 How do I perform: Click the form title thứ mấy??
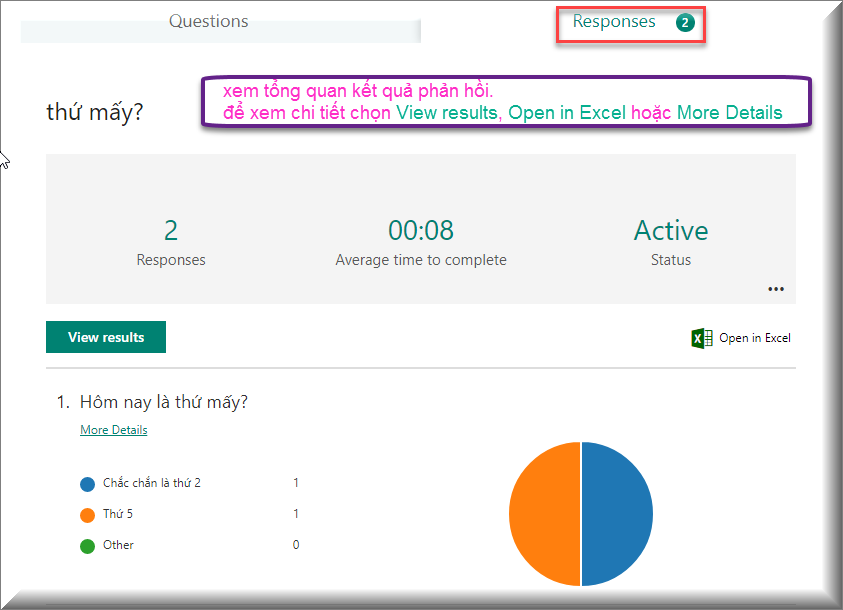pyautogui.click(x=95, y=111)
